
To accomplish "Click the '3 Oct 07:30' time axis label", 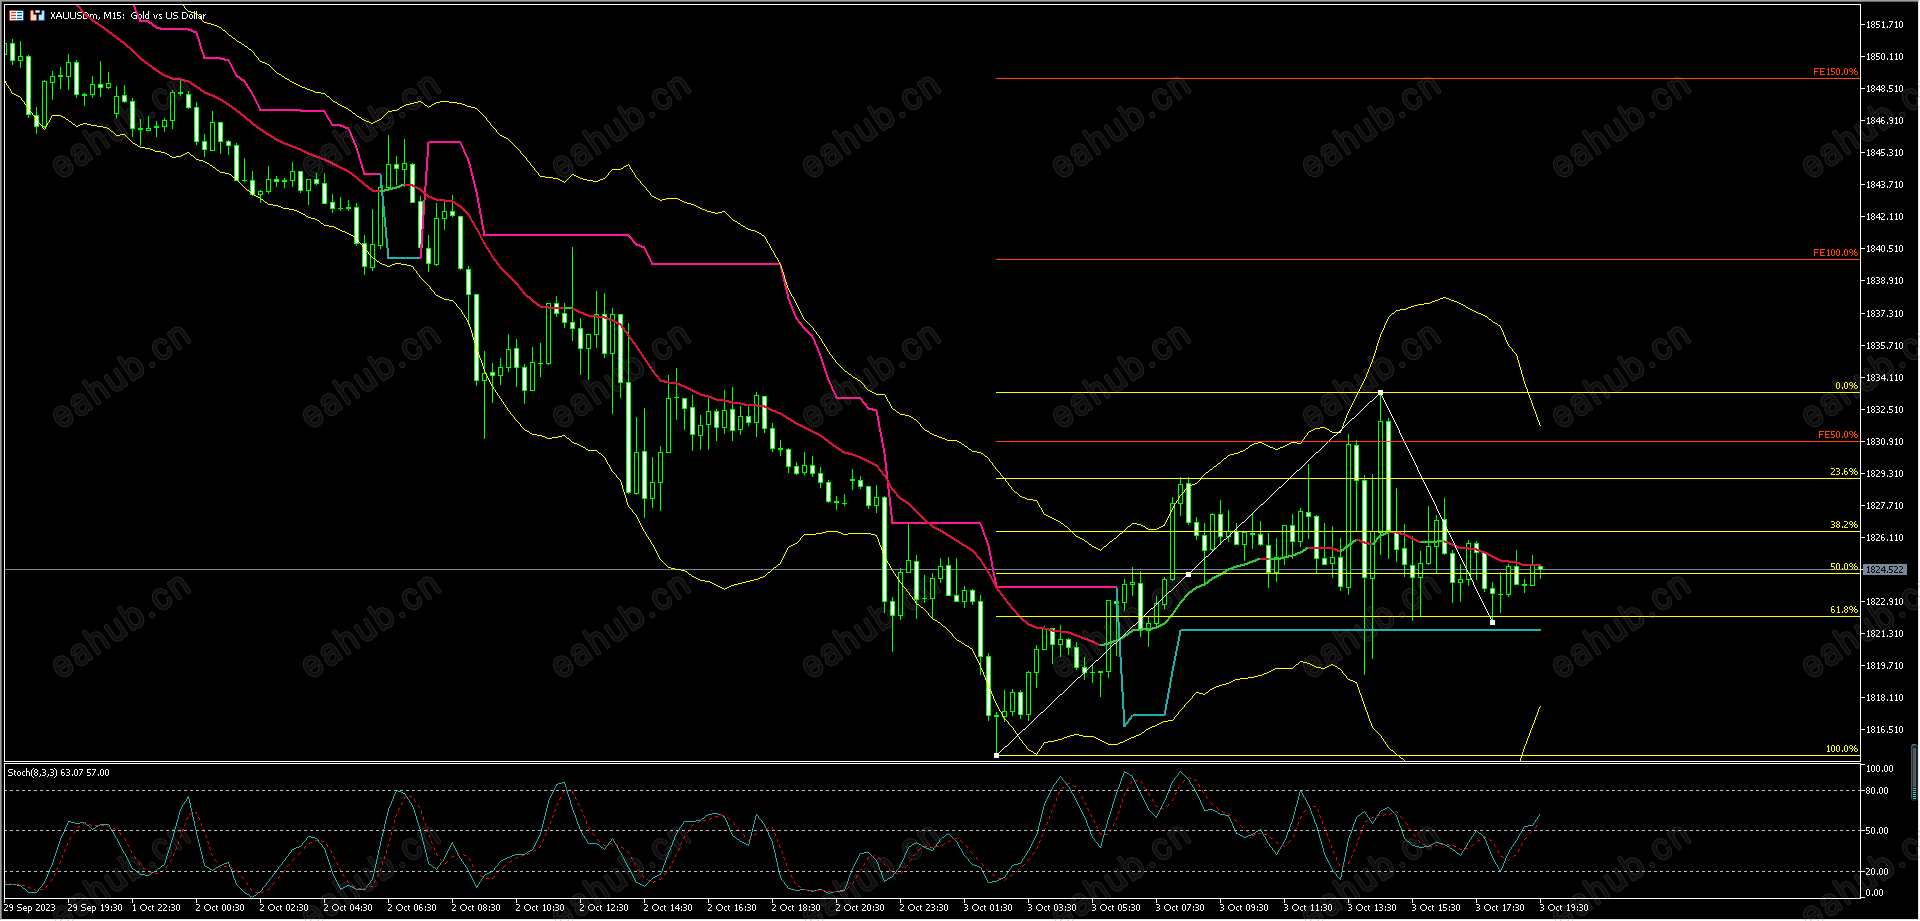I will (x=1180, y=908).
